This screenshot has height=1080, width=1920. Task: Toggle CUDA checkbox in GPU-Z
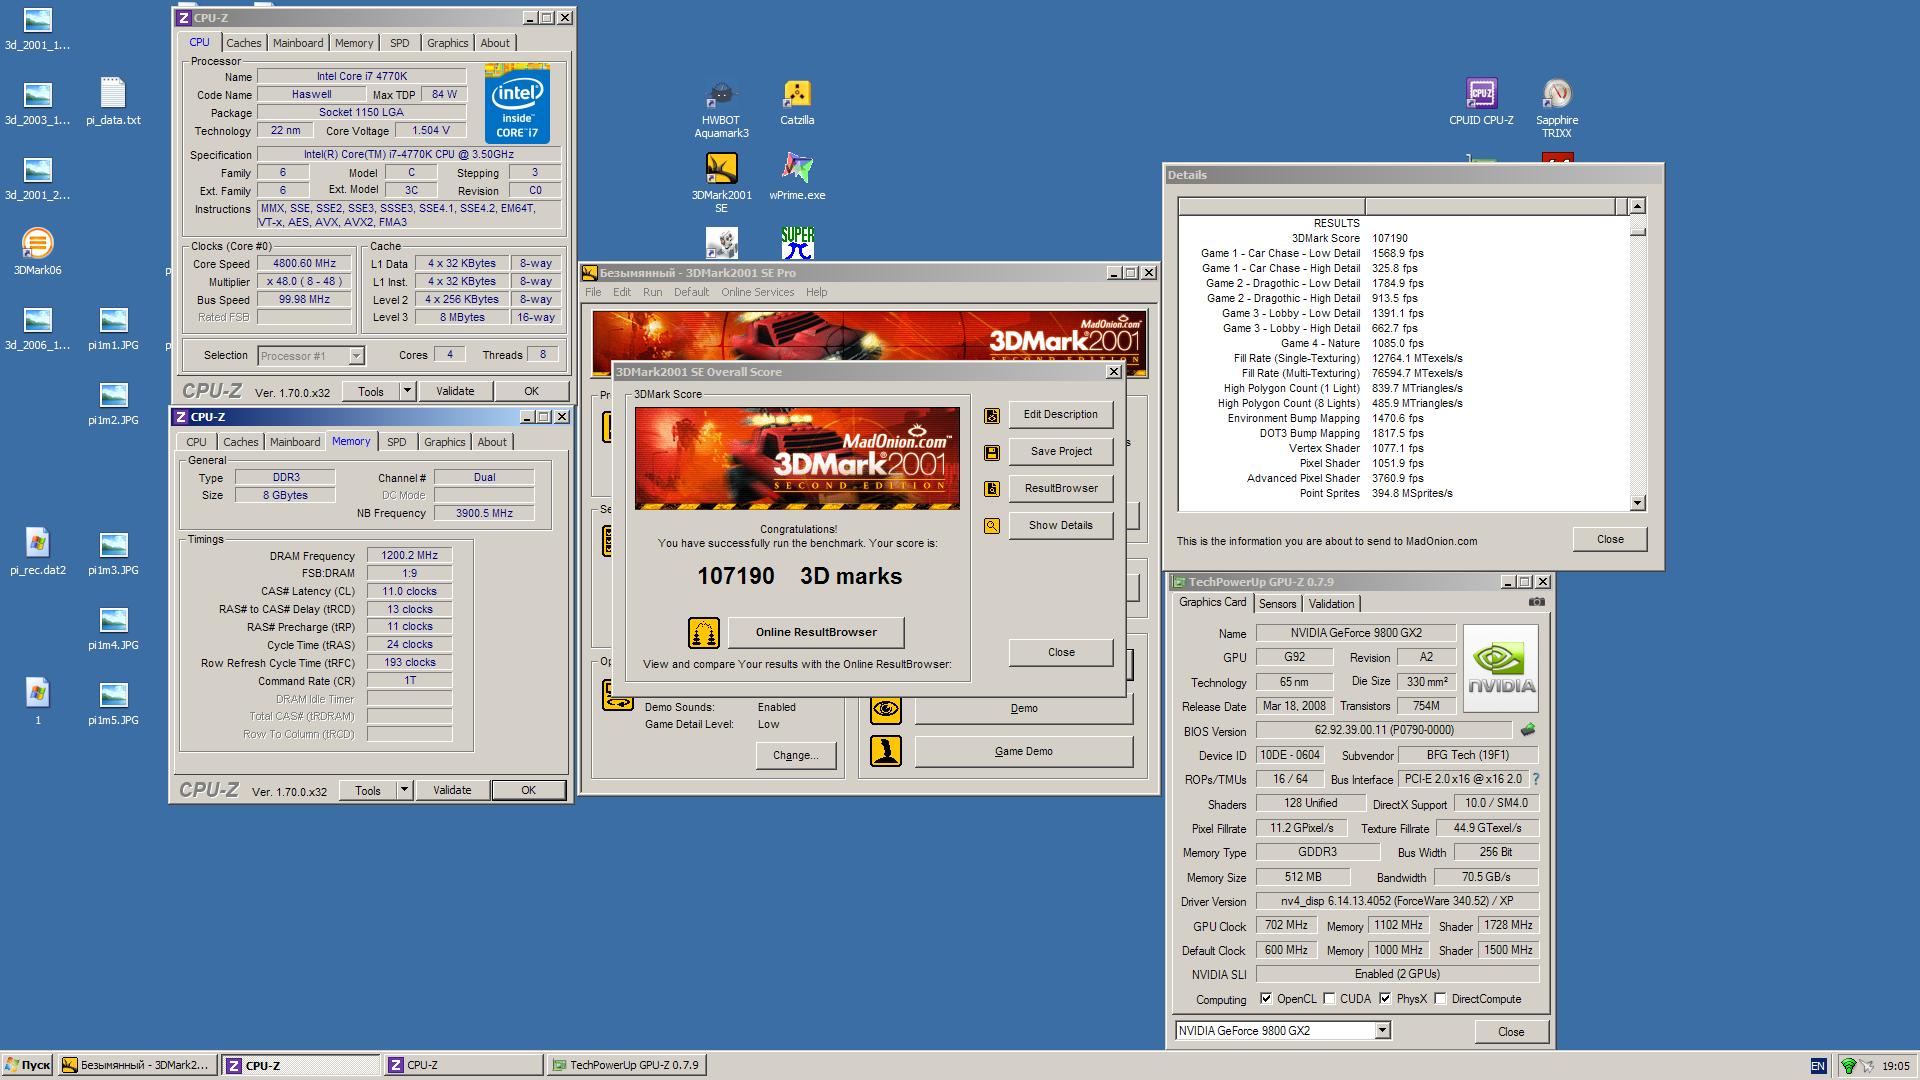pyautogui.click(x=1329, y=999)
